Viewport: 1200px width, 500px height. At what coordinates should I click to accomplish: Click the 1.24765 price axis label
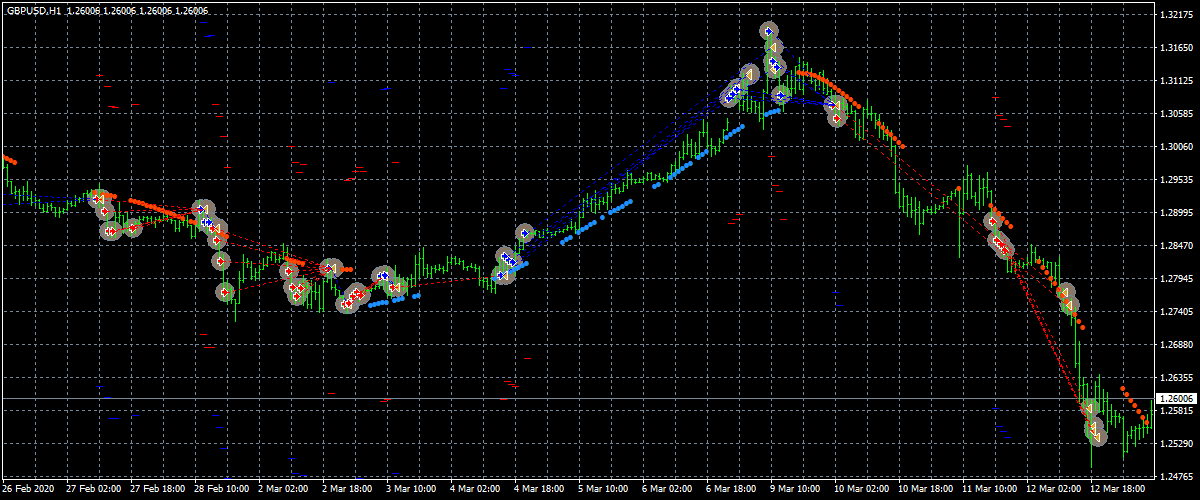click(x=1175, y=476)
